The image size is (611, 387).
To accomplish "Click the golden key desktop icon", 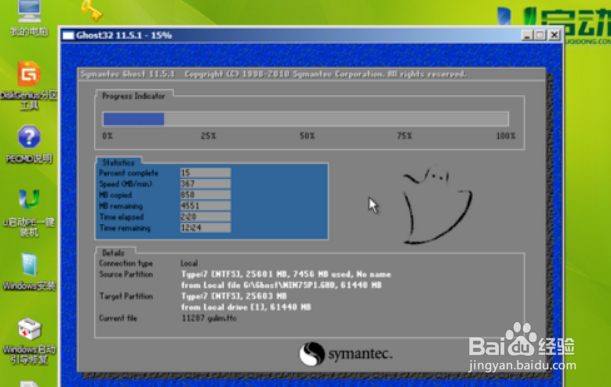I will point(92,10).
